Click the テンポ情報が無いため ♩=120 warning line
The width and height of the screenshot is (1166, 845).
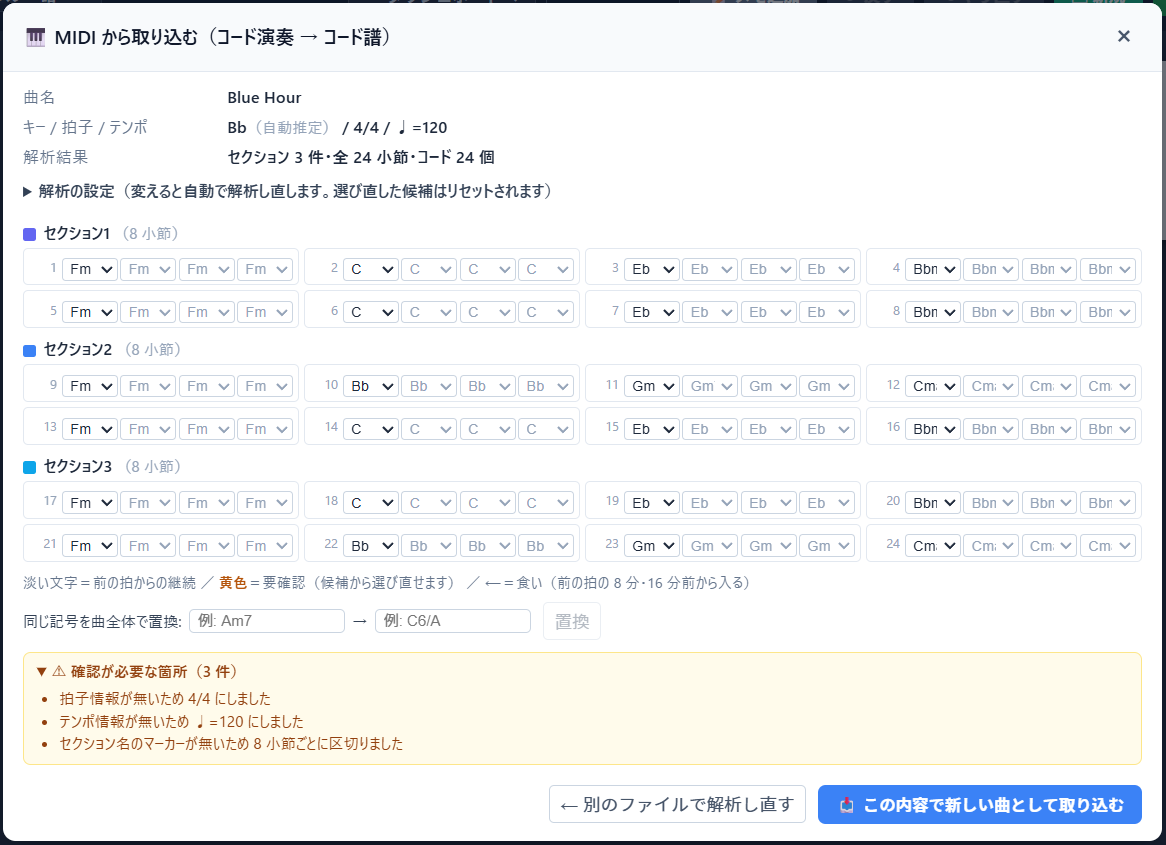181,721
